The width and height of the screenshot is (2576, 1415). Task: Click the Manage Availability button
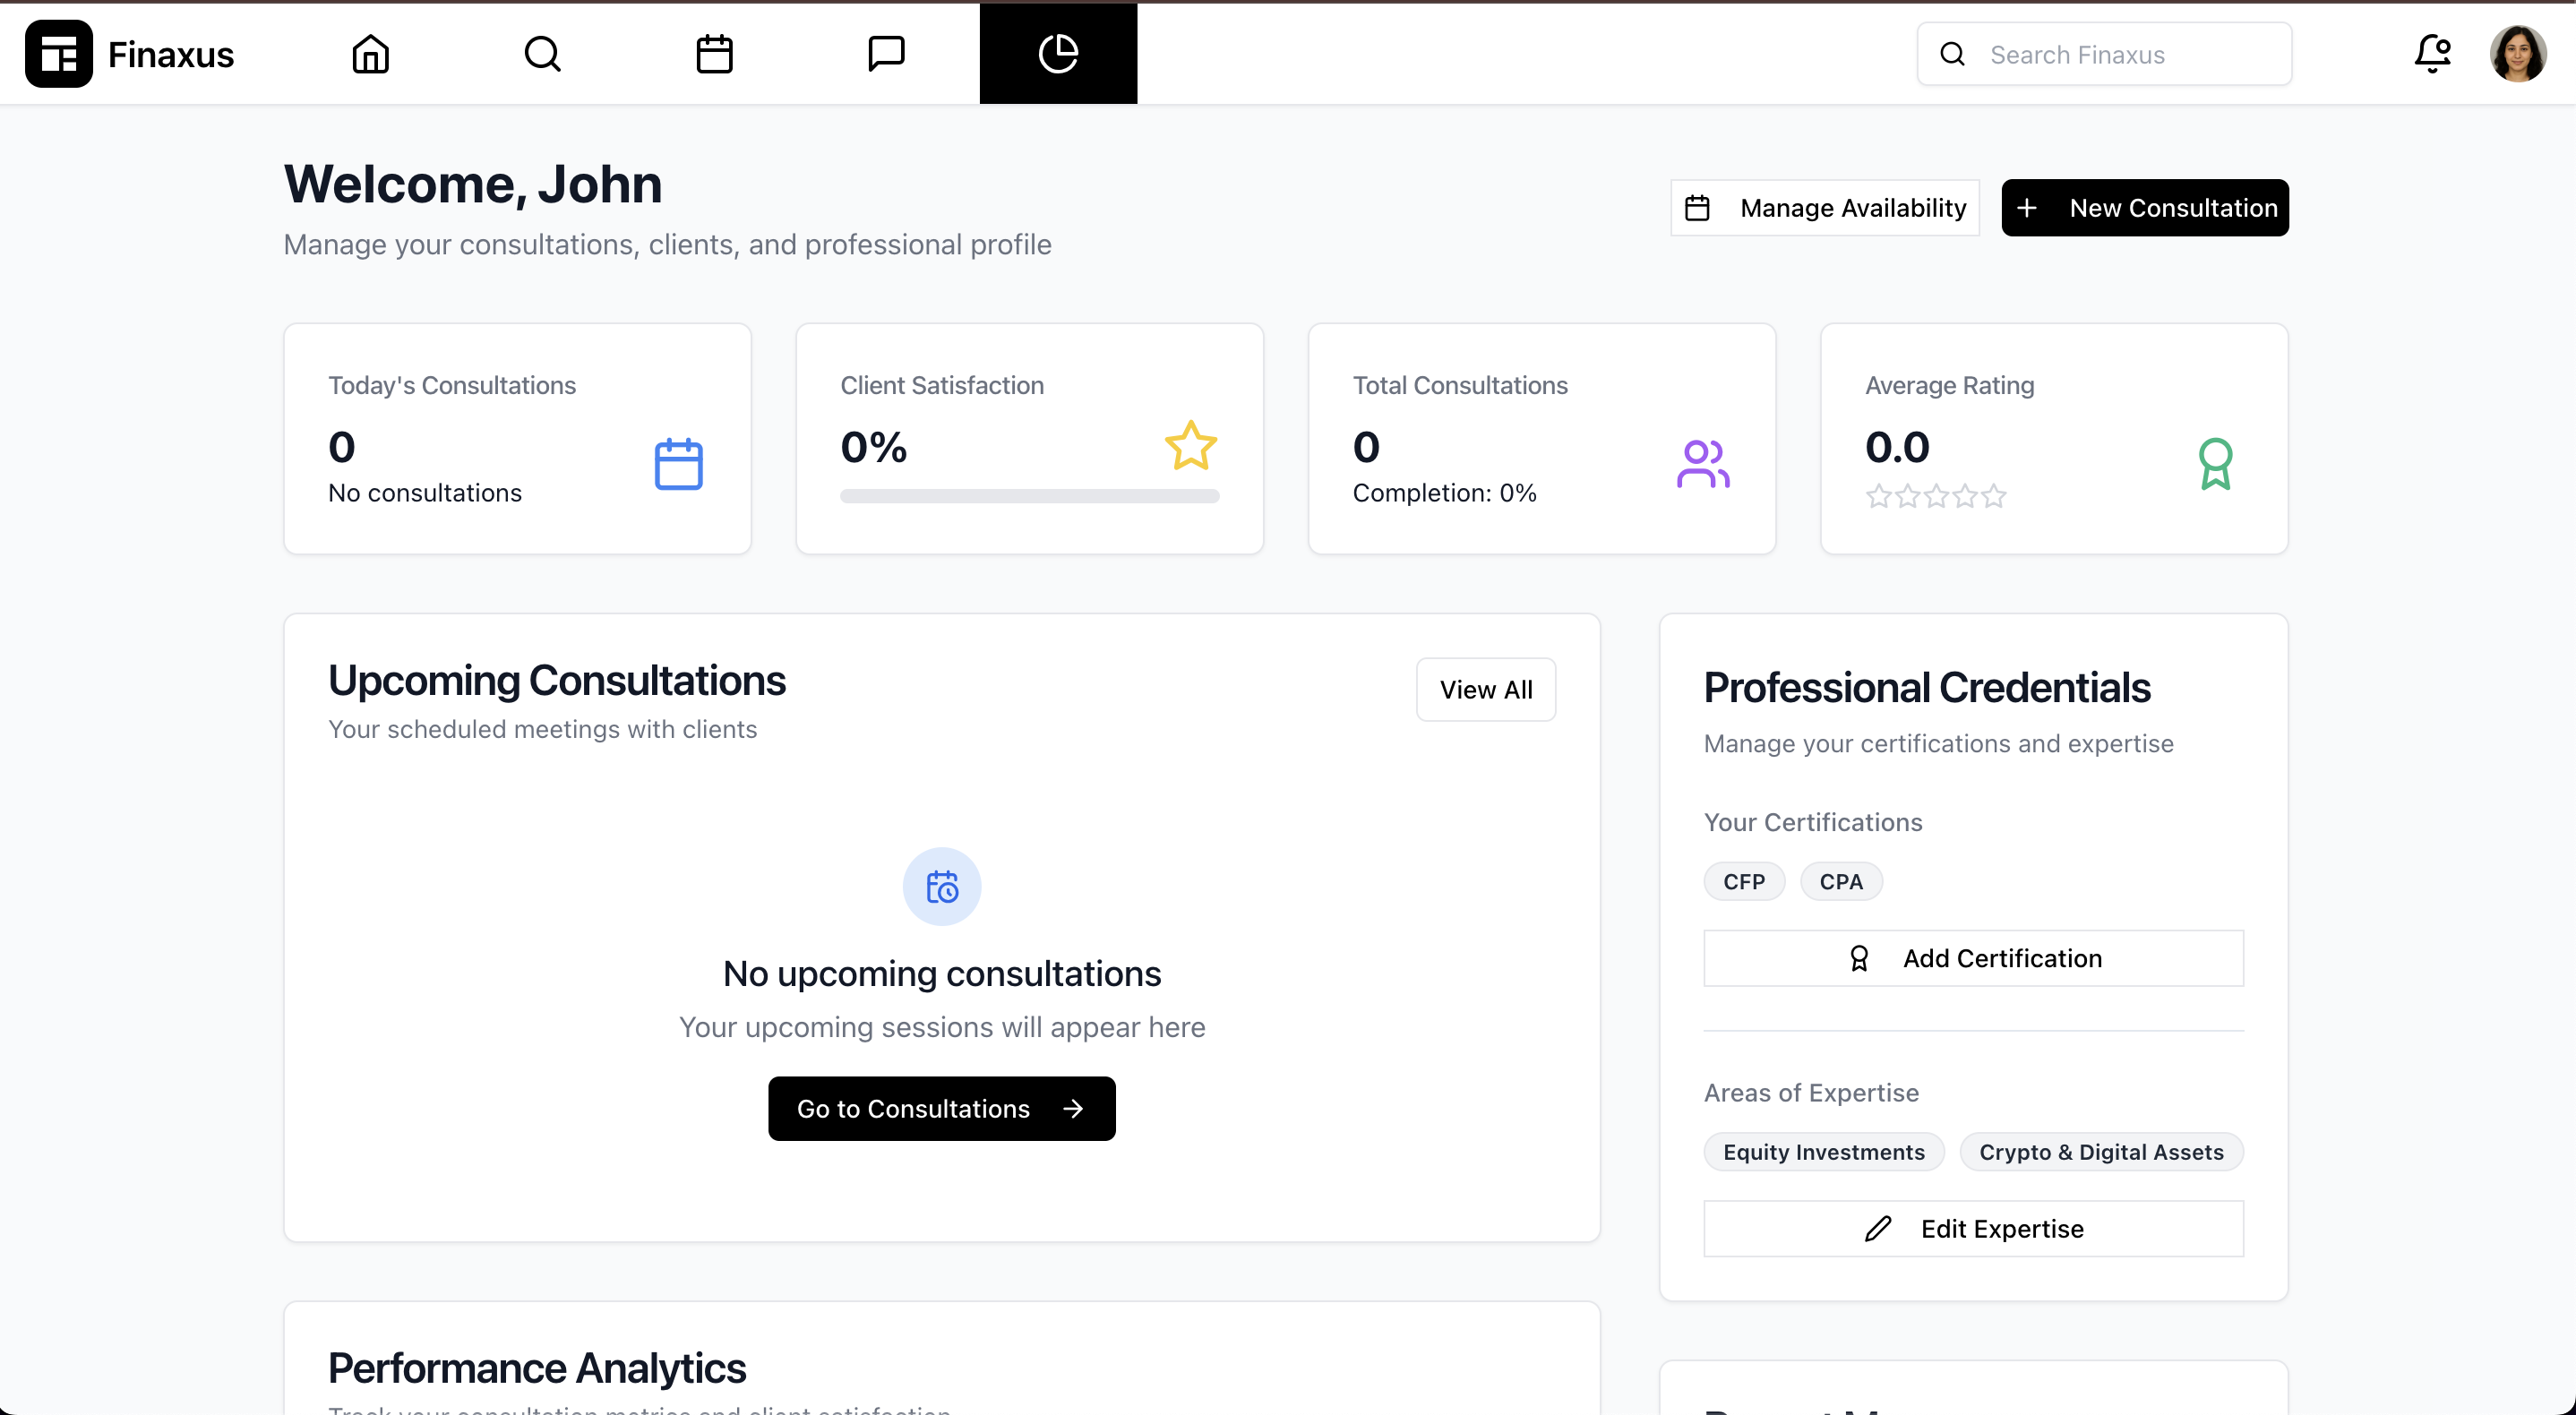click(x=1825, y=208)
